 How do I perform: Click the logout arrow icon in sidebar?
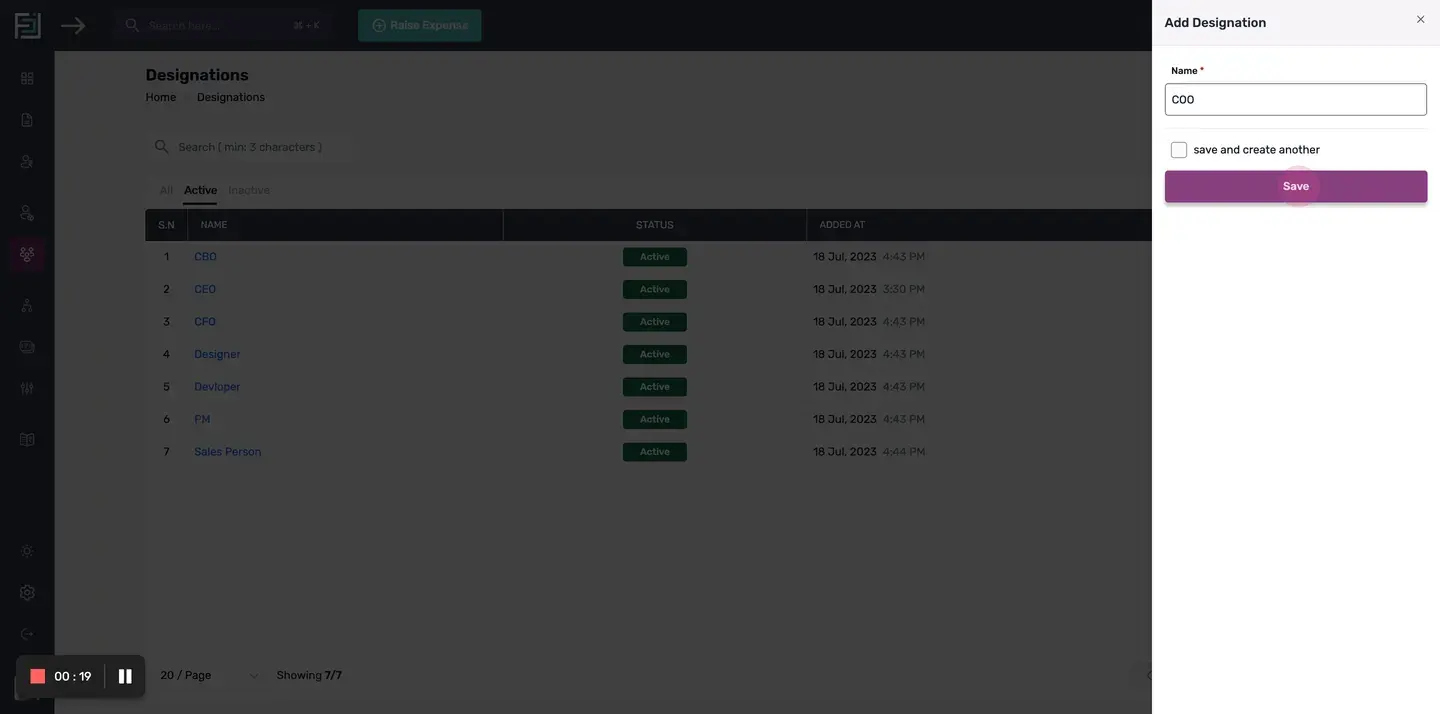pos(27,634)
